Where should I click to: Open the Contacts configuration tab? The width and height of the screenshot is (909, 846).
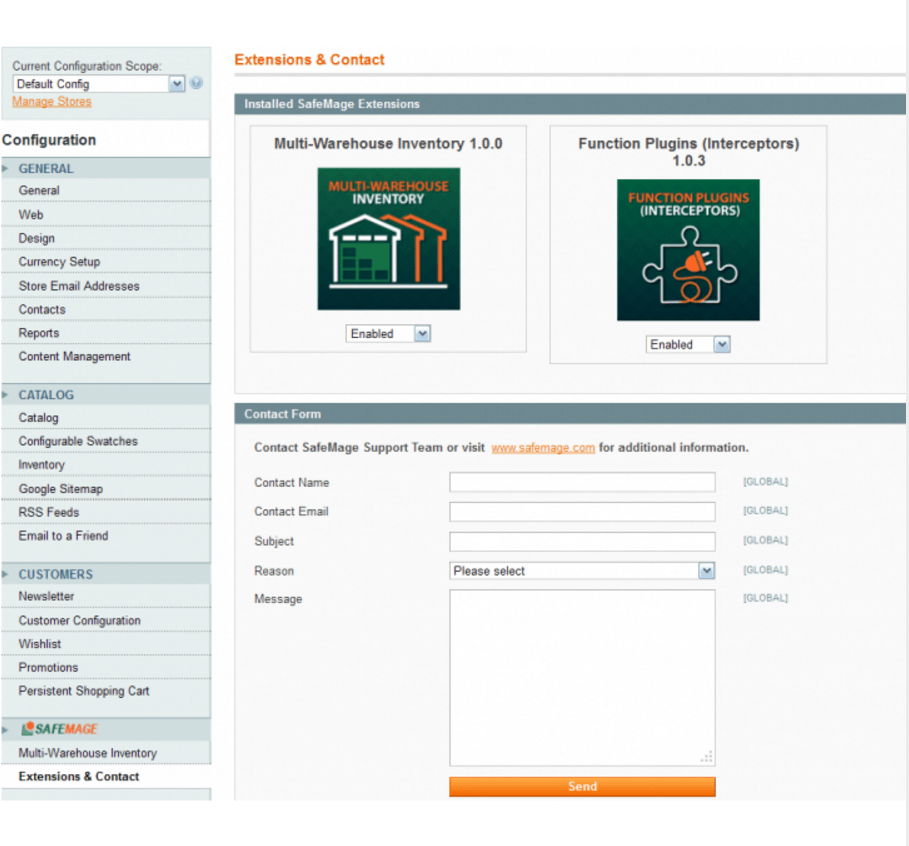pyautogui.click(x=106, y=309)
